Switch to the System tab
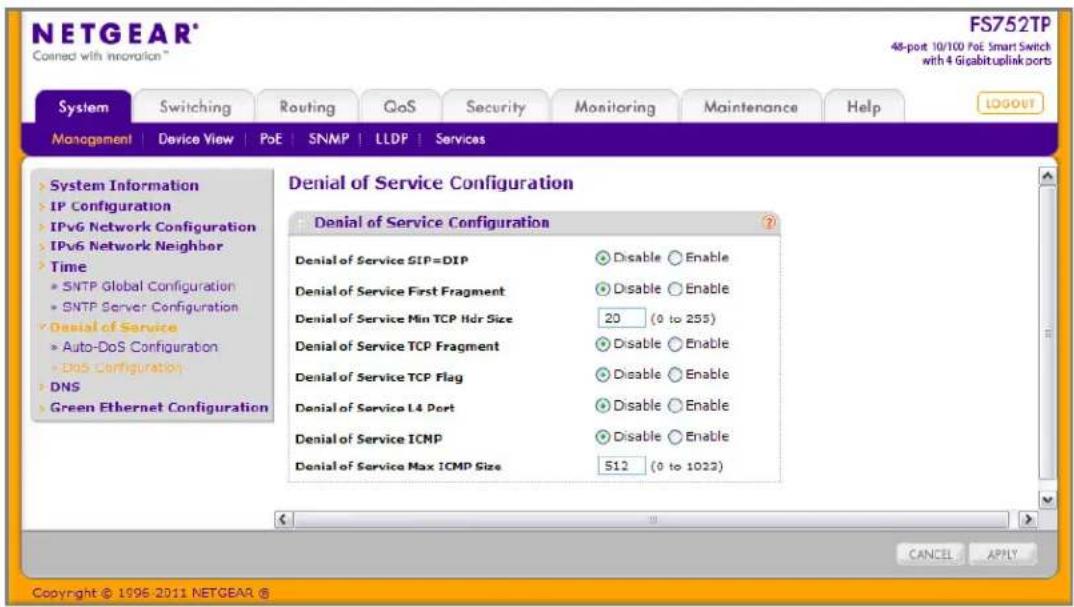This screenshot has width=1074, height=607. [83, 108]
